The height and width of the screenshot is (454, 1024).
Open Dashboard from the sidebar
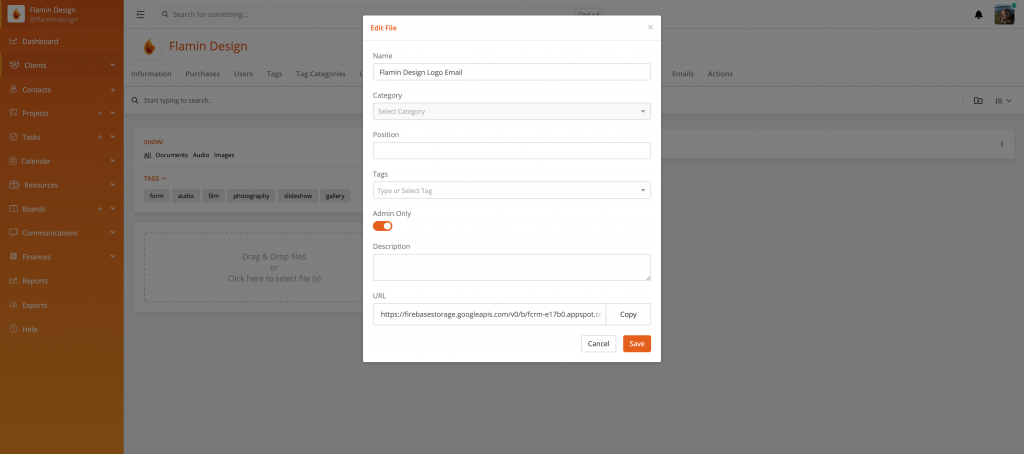point(40,41)
